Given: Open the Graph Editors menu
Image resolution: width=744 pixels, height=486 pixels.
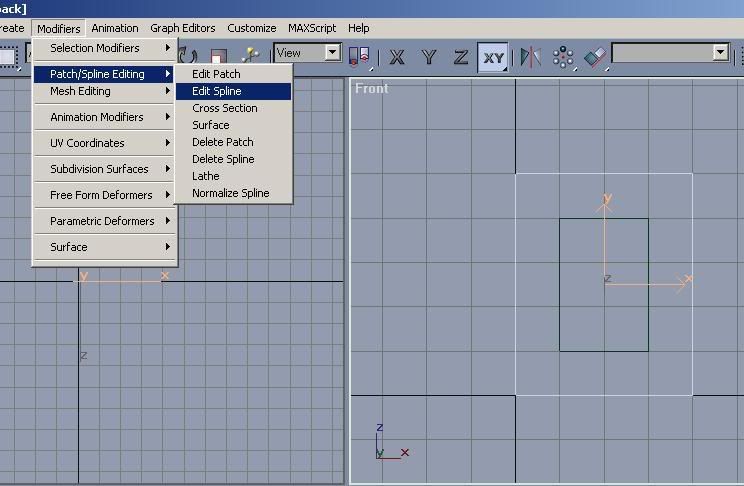Looking at the screenshot, I should pyautogui.click(x=183, y=28).
